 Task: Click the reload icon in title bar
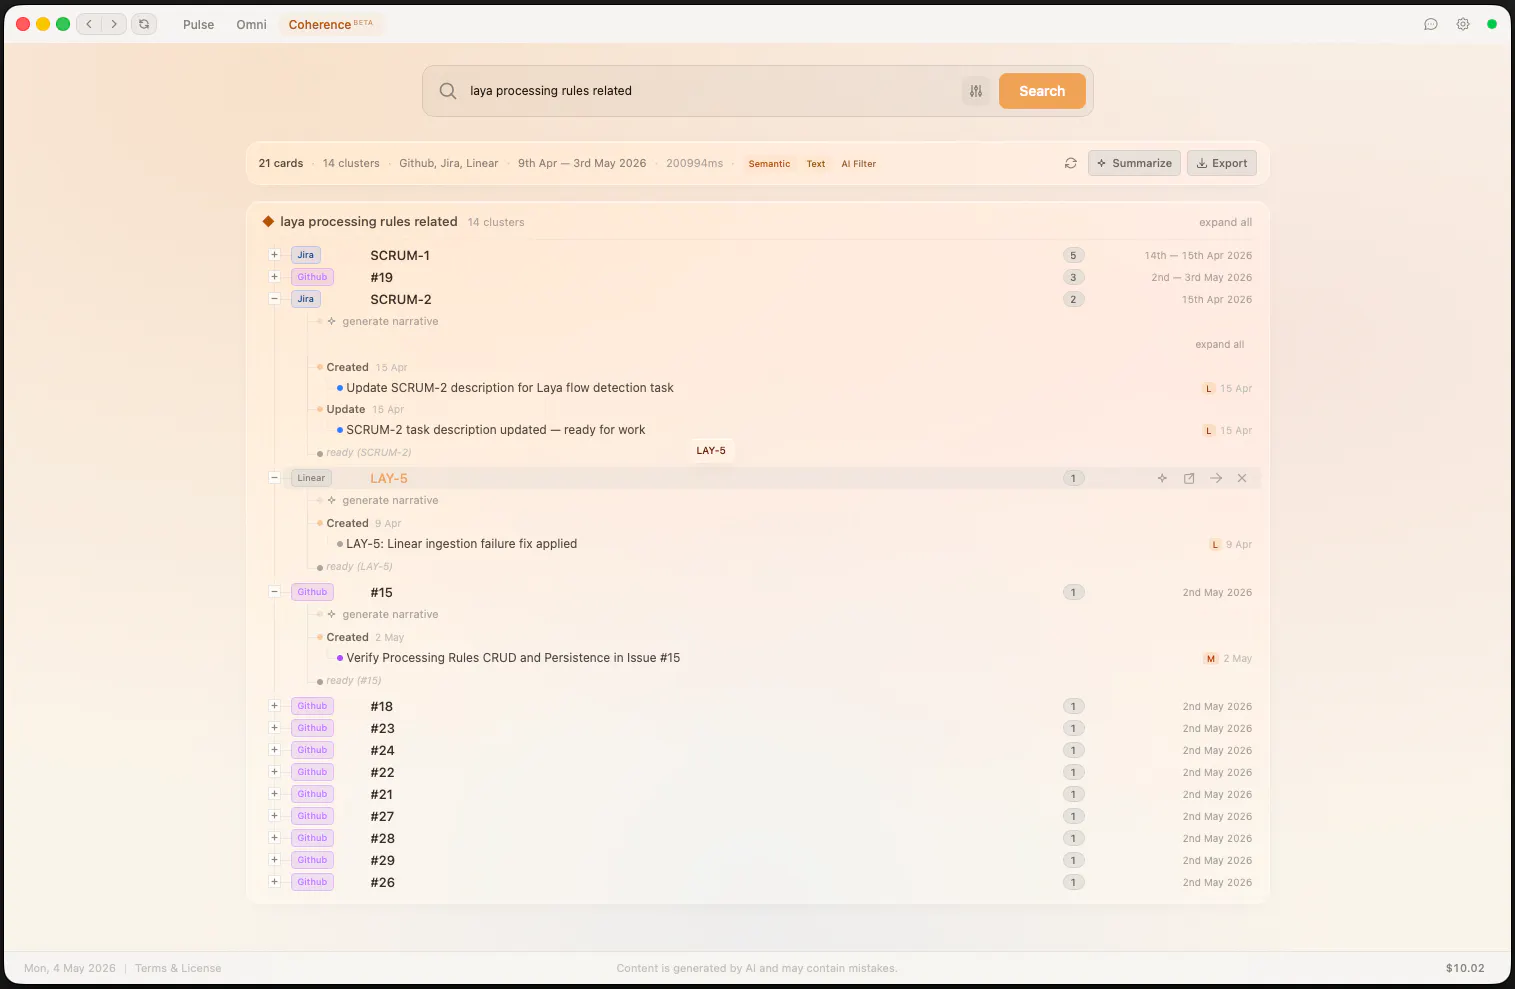(x=144, y=24)
